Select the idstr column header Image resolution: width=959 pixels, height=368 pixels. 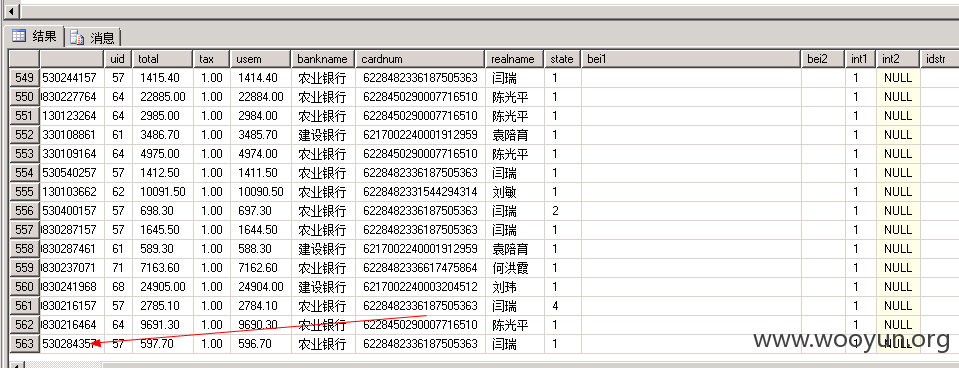pyautogui.click(x=939, y=59)
